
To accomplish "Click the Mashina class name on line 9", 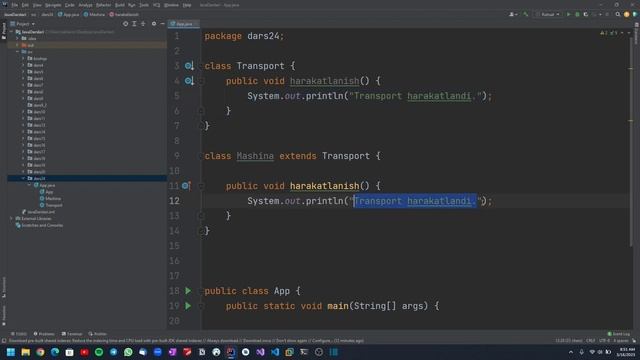I will (255, 156).
